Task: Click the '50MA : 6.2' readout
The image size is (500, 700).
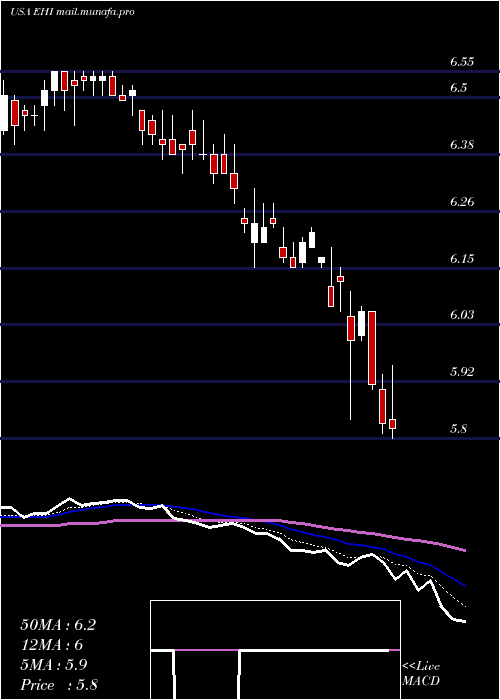Action: (x=58, y=625)
